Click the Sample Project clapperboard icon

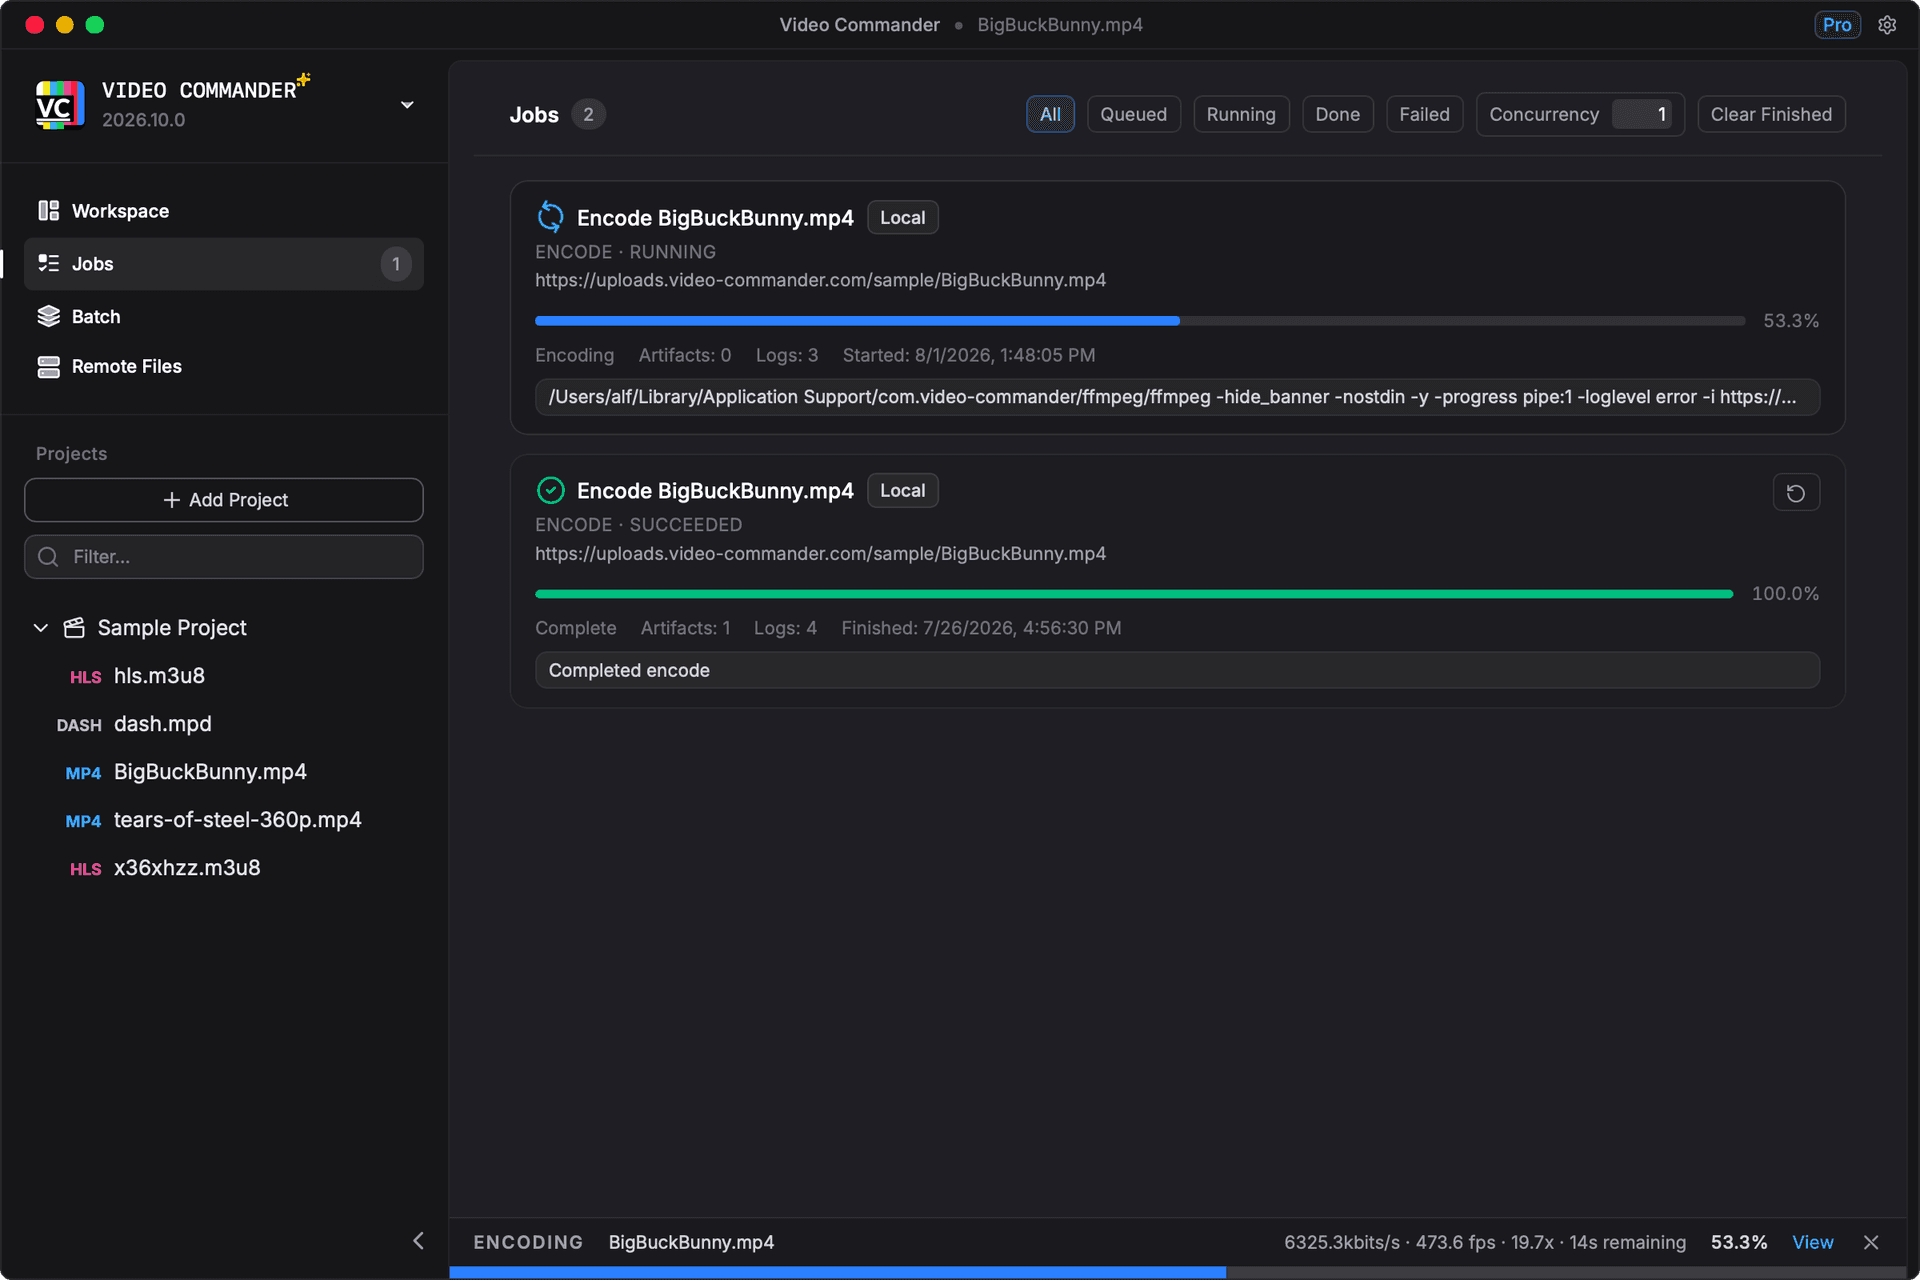tap(74, 627)
